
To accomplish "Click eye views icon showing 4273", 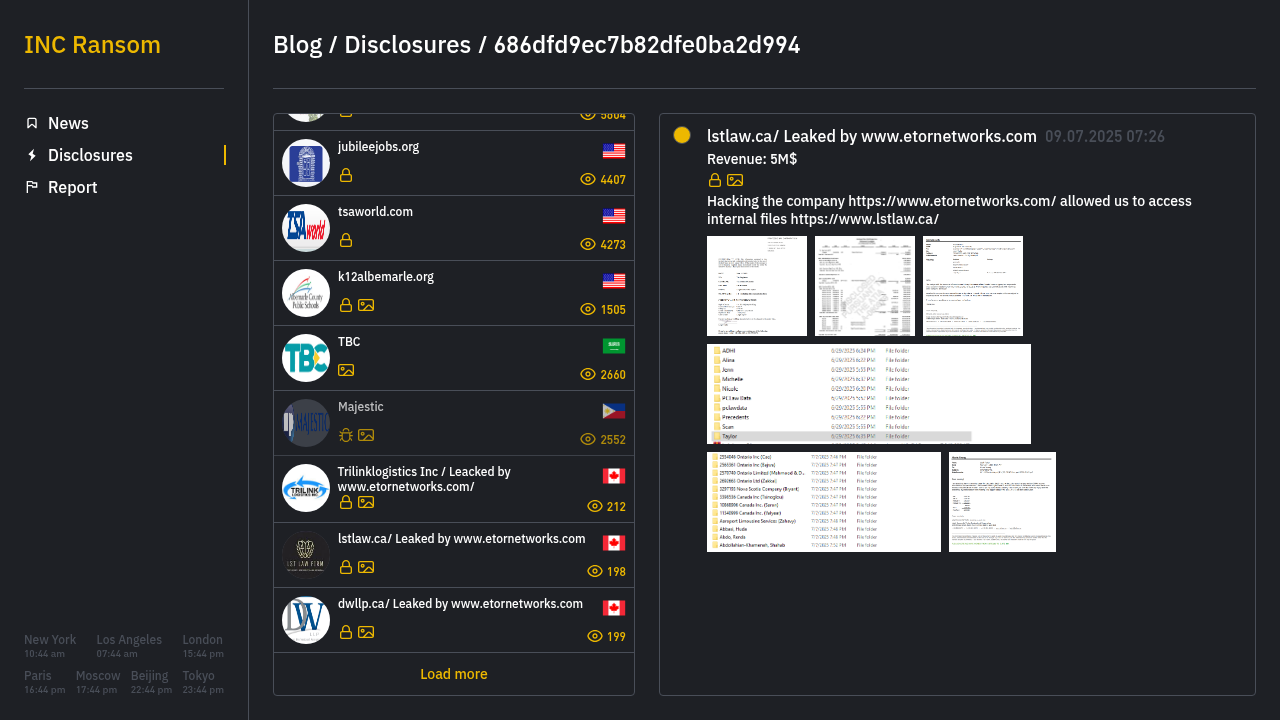I will click(x=588, y=245).
